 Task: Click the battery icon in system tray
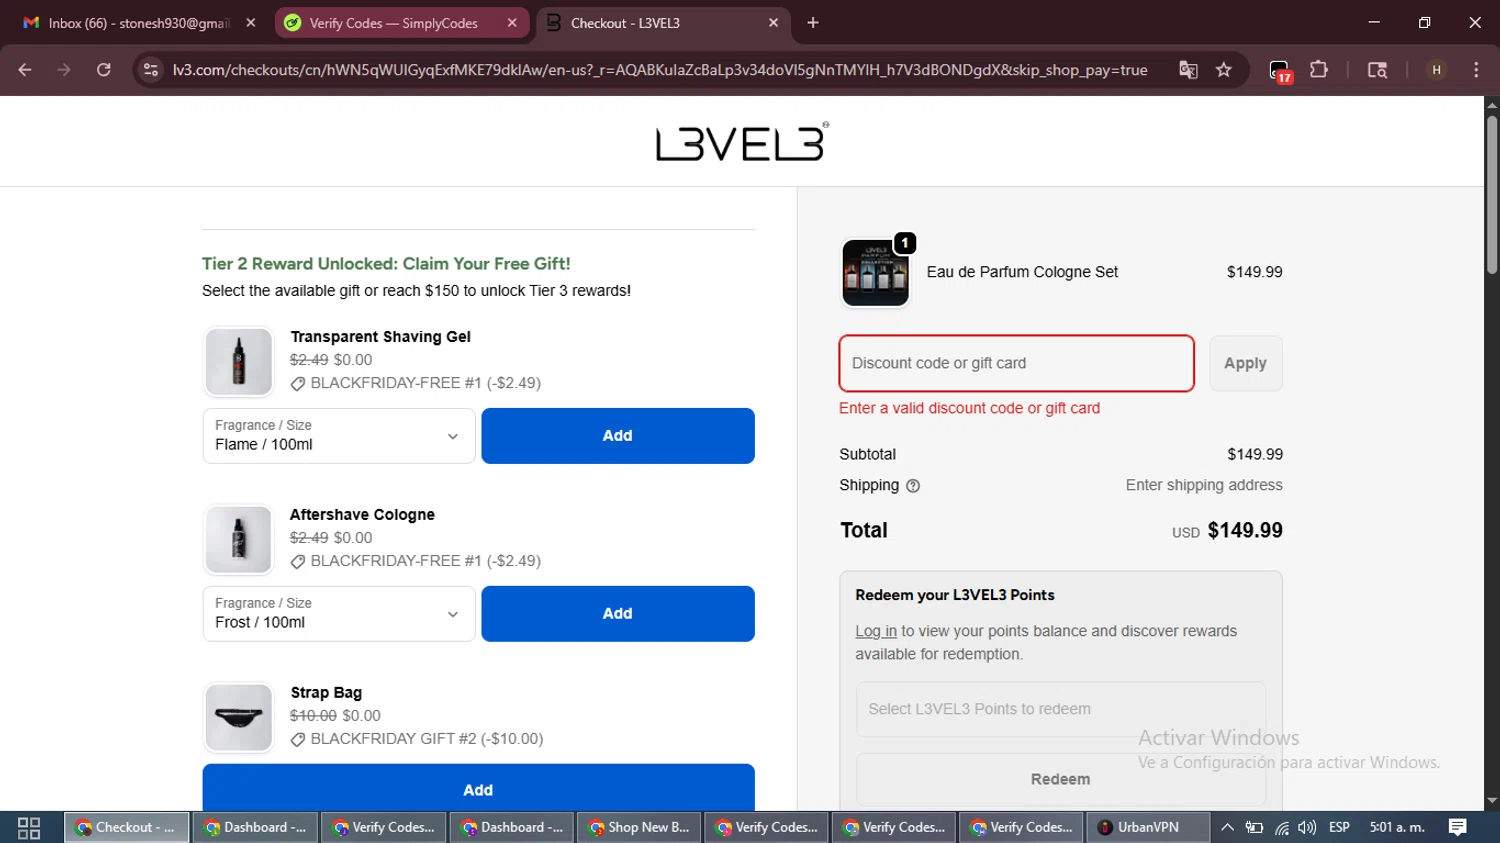point(1254,827)
